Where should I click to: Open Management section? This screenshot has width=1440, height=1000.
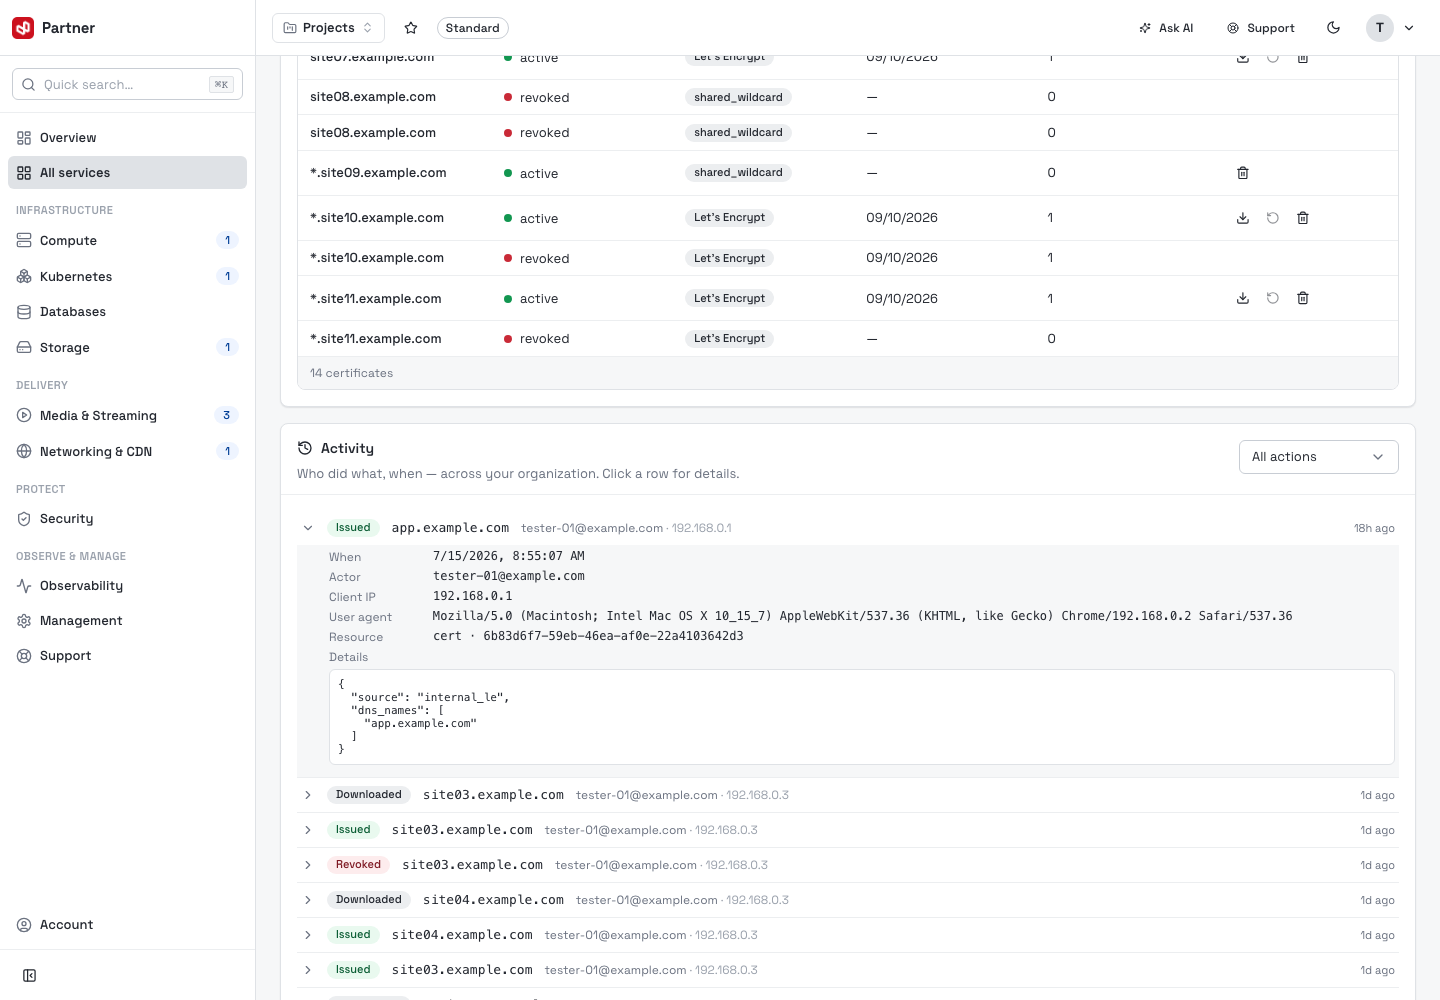pos(127,621)
